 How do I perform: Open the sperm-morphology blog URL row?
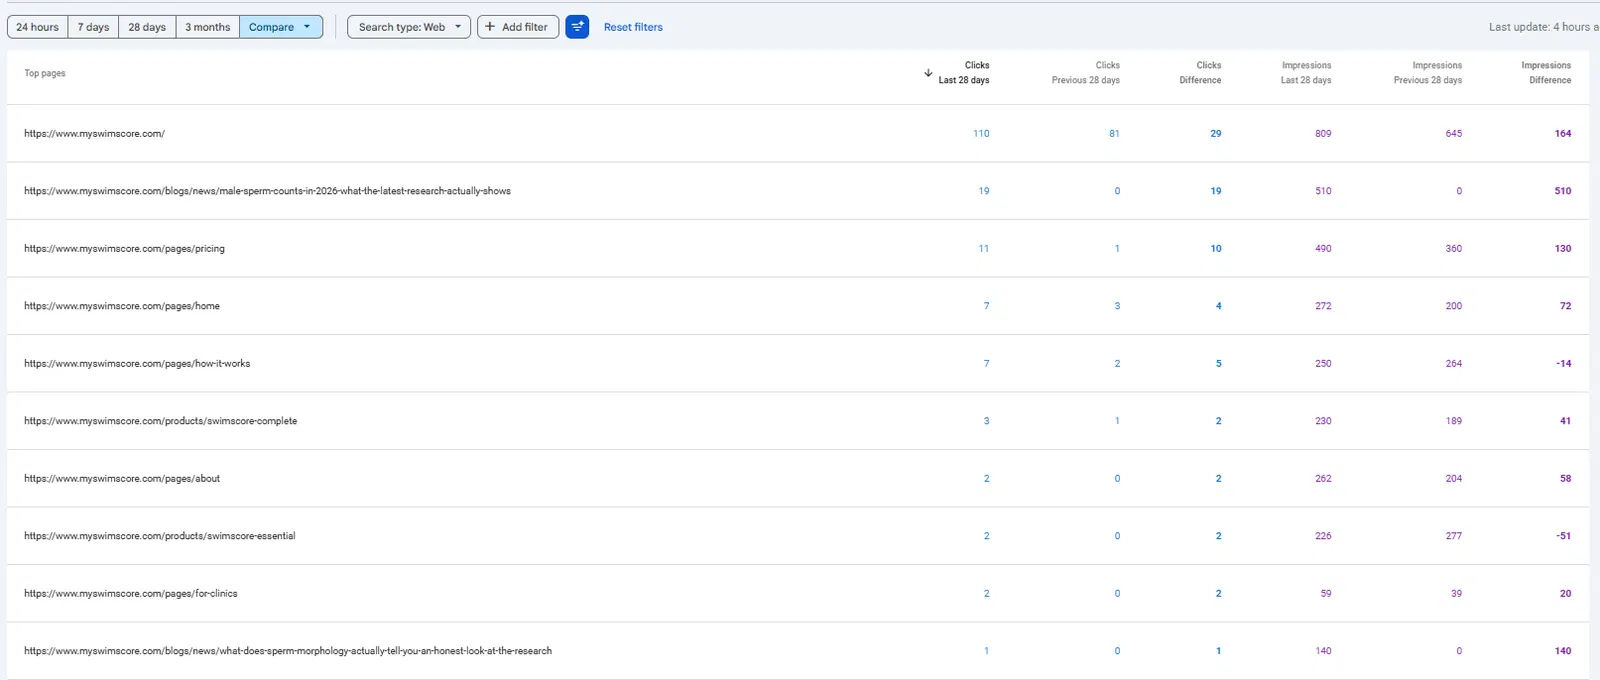(800, 651)
